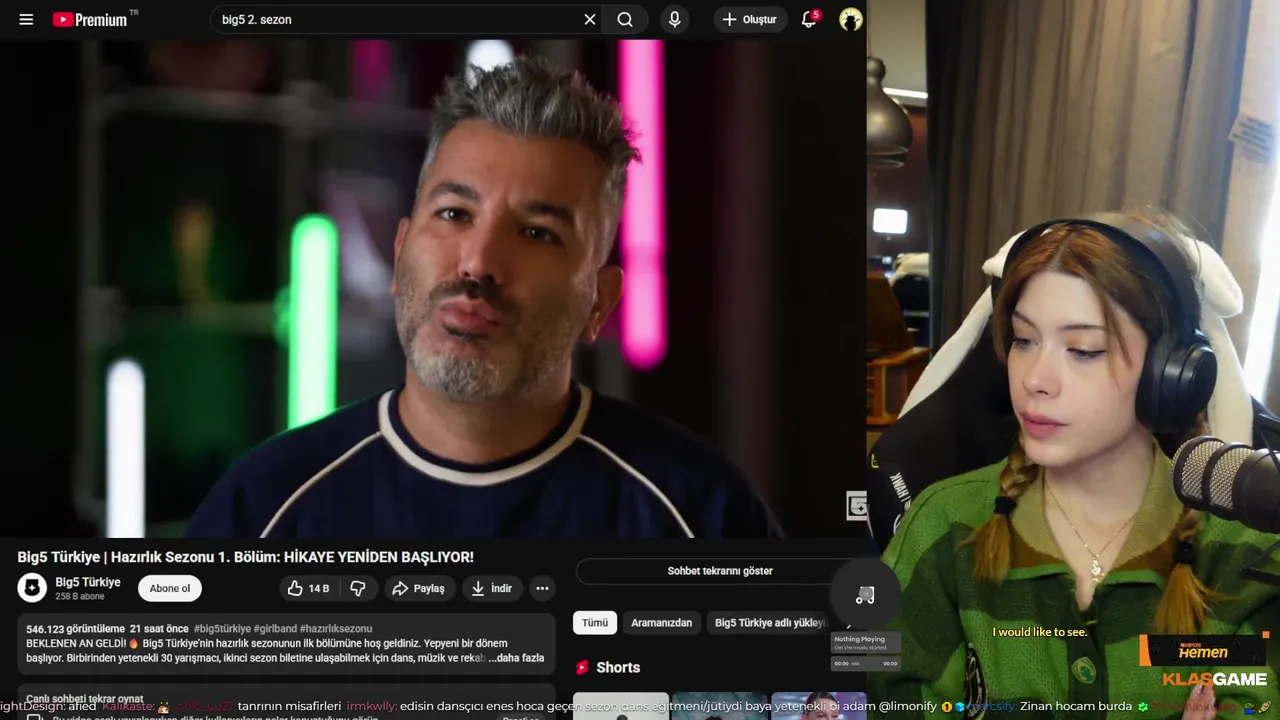Image resolution: width=1280 pixels, height=720 pixels.
Task: Click the Shorts section heading
Action: click(618, 667)
